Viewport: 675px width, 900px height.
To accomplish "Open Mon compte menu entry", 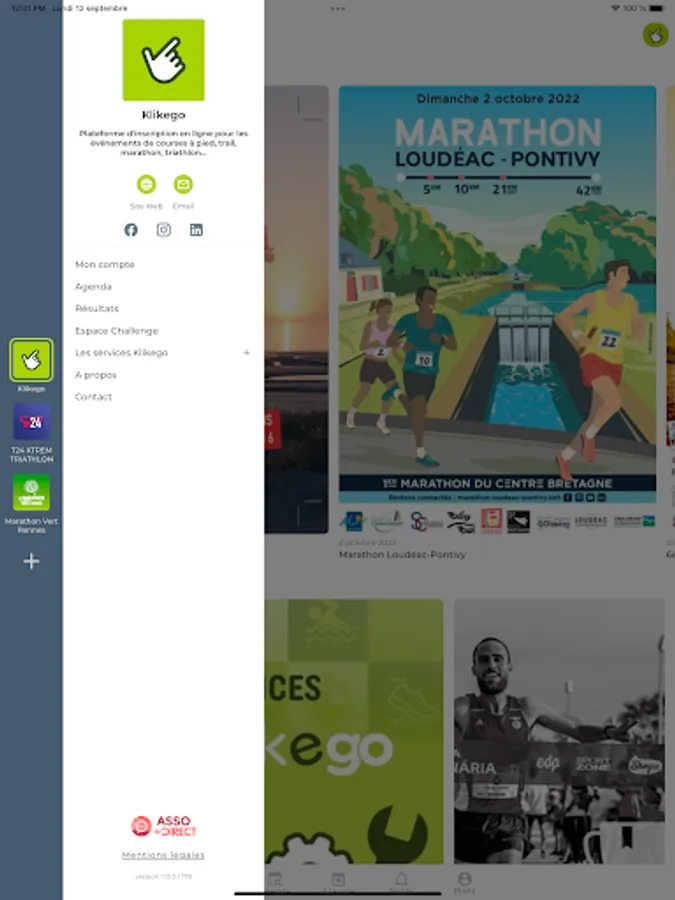I will pyautogui.click(x=104, y=264).
